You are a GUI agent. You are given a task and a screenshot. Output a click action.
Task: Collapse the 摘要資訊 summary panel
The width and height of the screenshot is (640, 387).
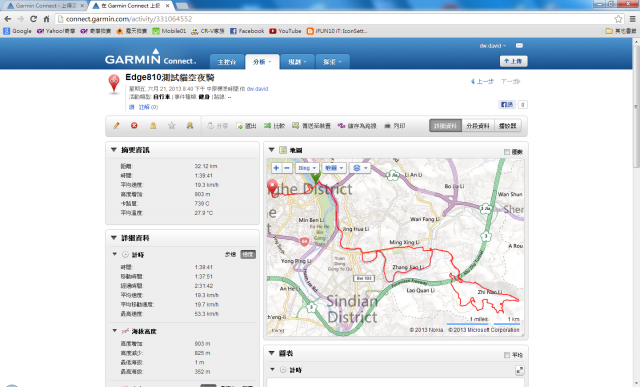(x=114, y=150)
